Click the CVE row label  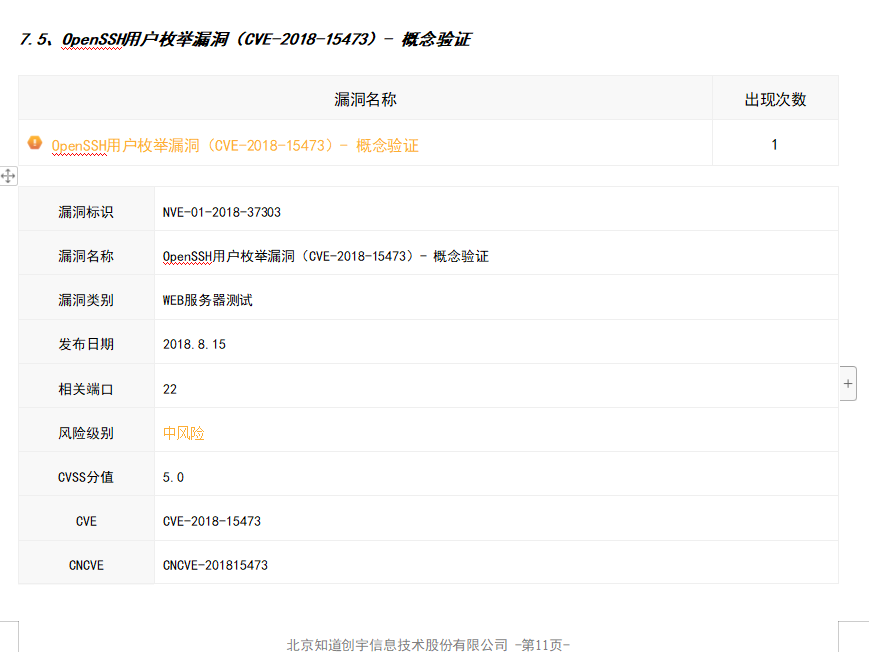tap(86, 522)
